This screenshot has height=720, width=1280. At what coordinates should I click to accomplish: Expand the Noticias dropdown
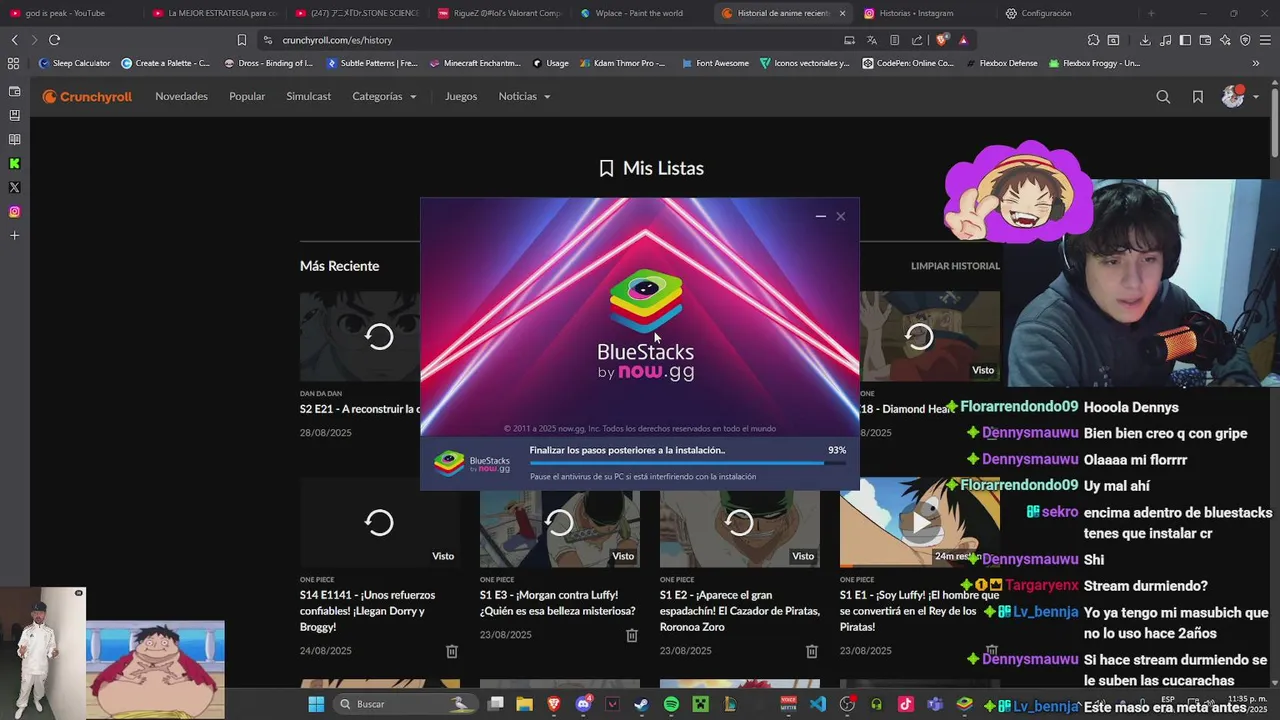524,96
